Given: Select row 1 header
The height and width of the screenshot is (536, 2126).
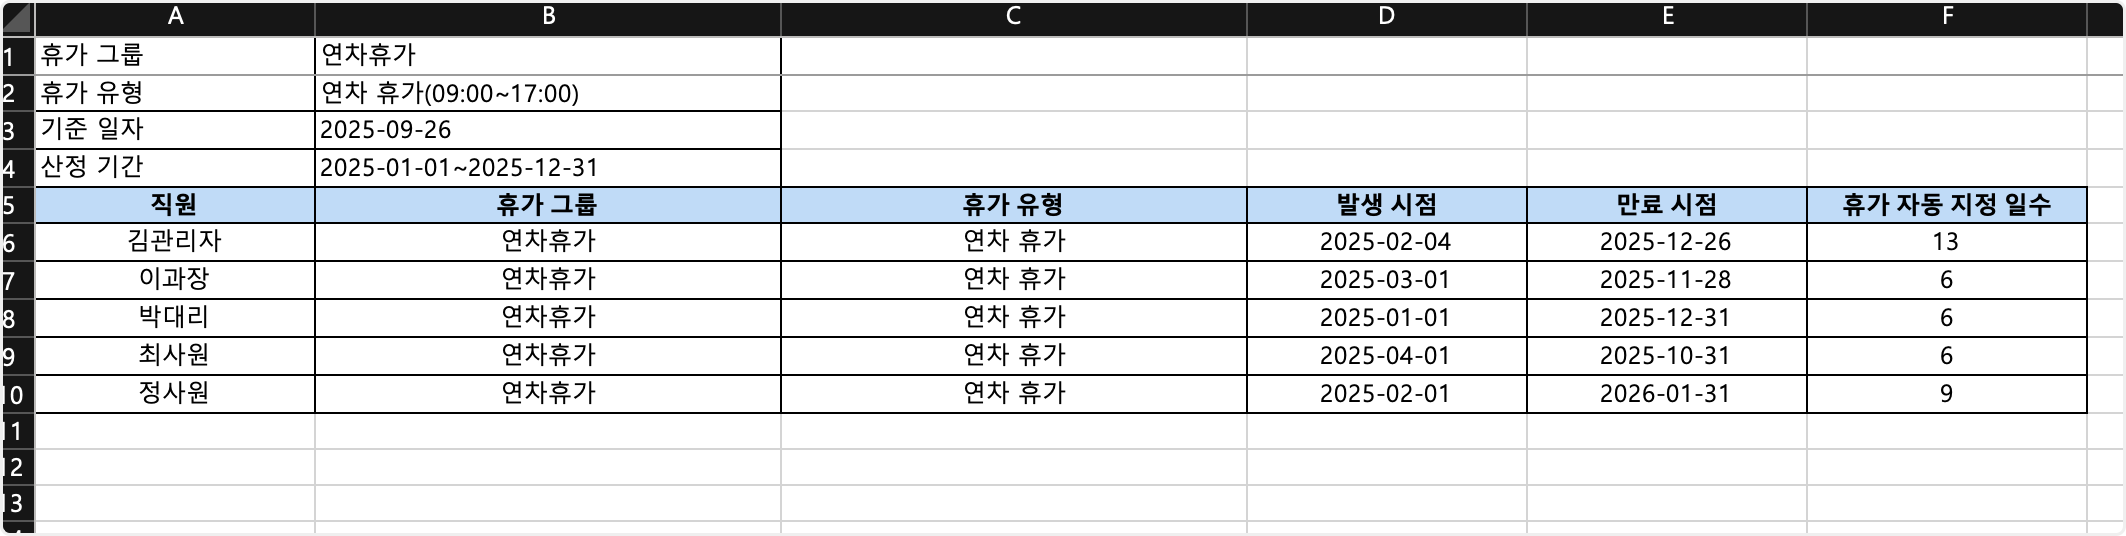Looking at the screenshot, I should tap(12, 56).
